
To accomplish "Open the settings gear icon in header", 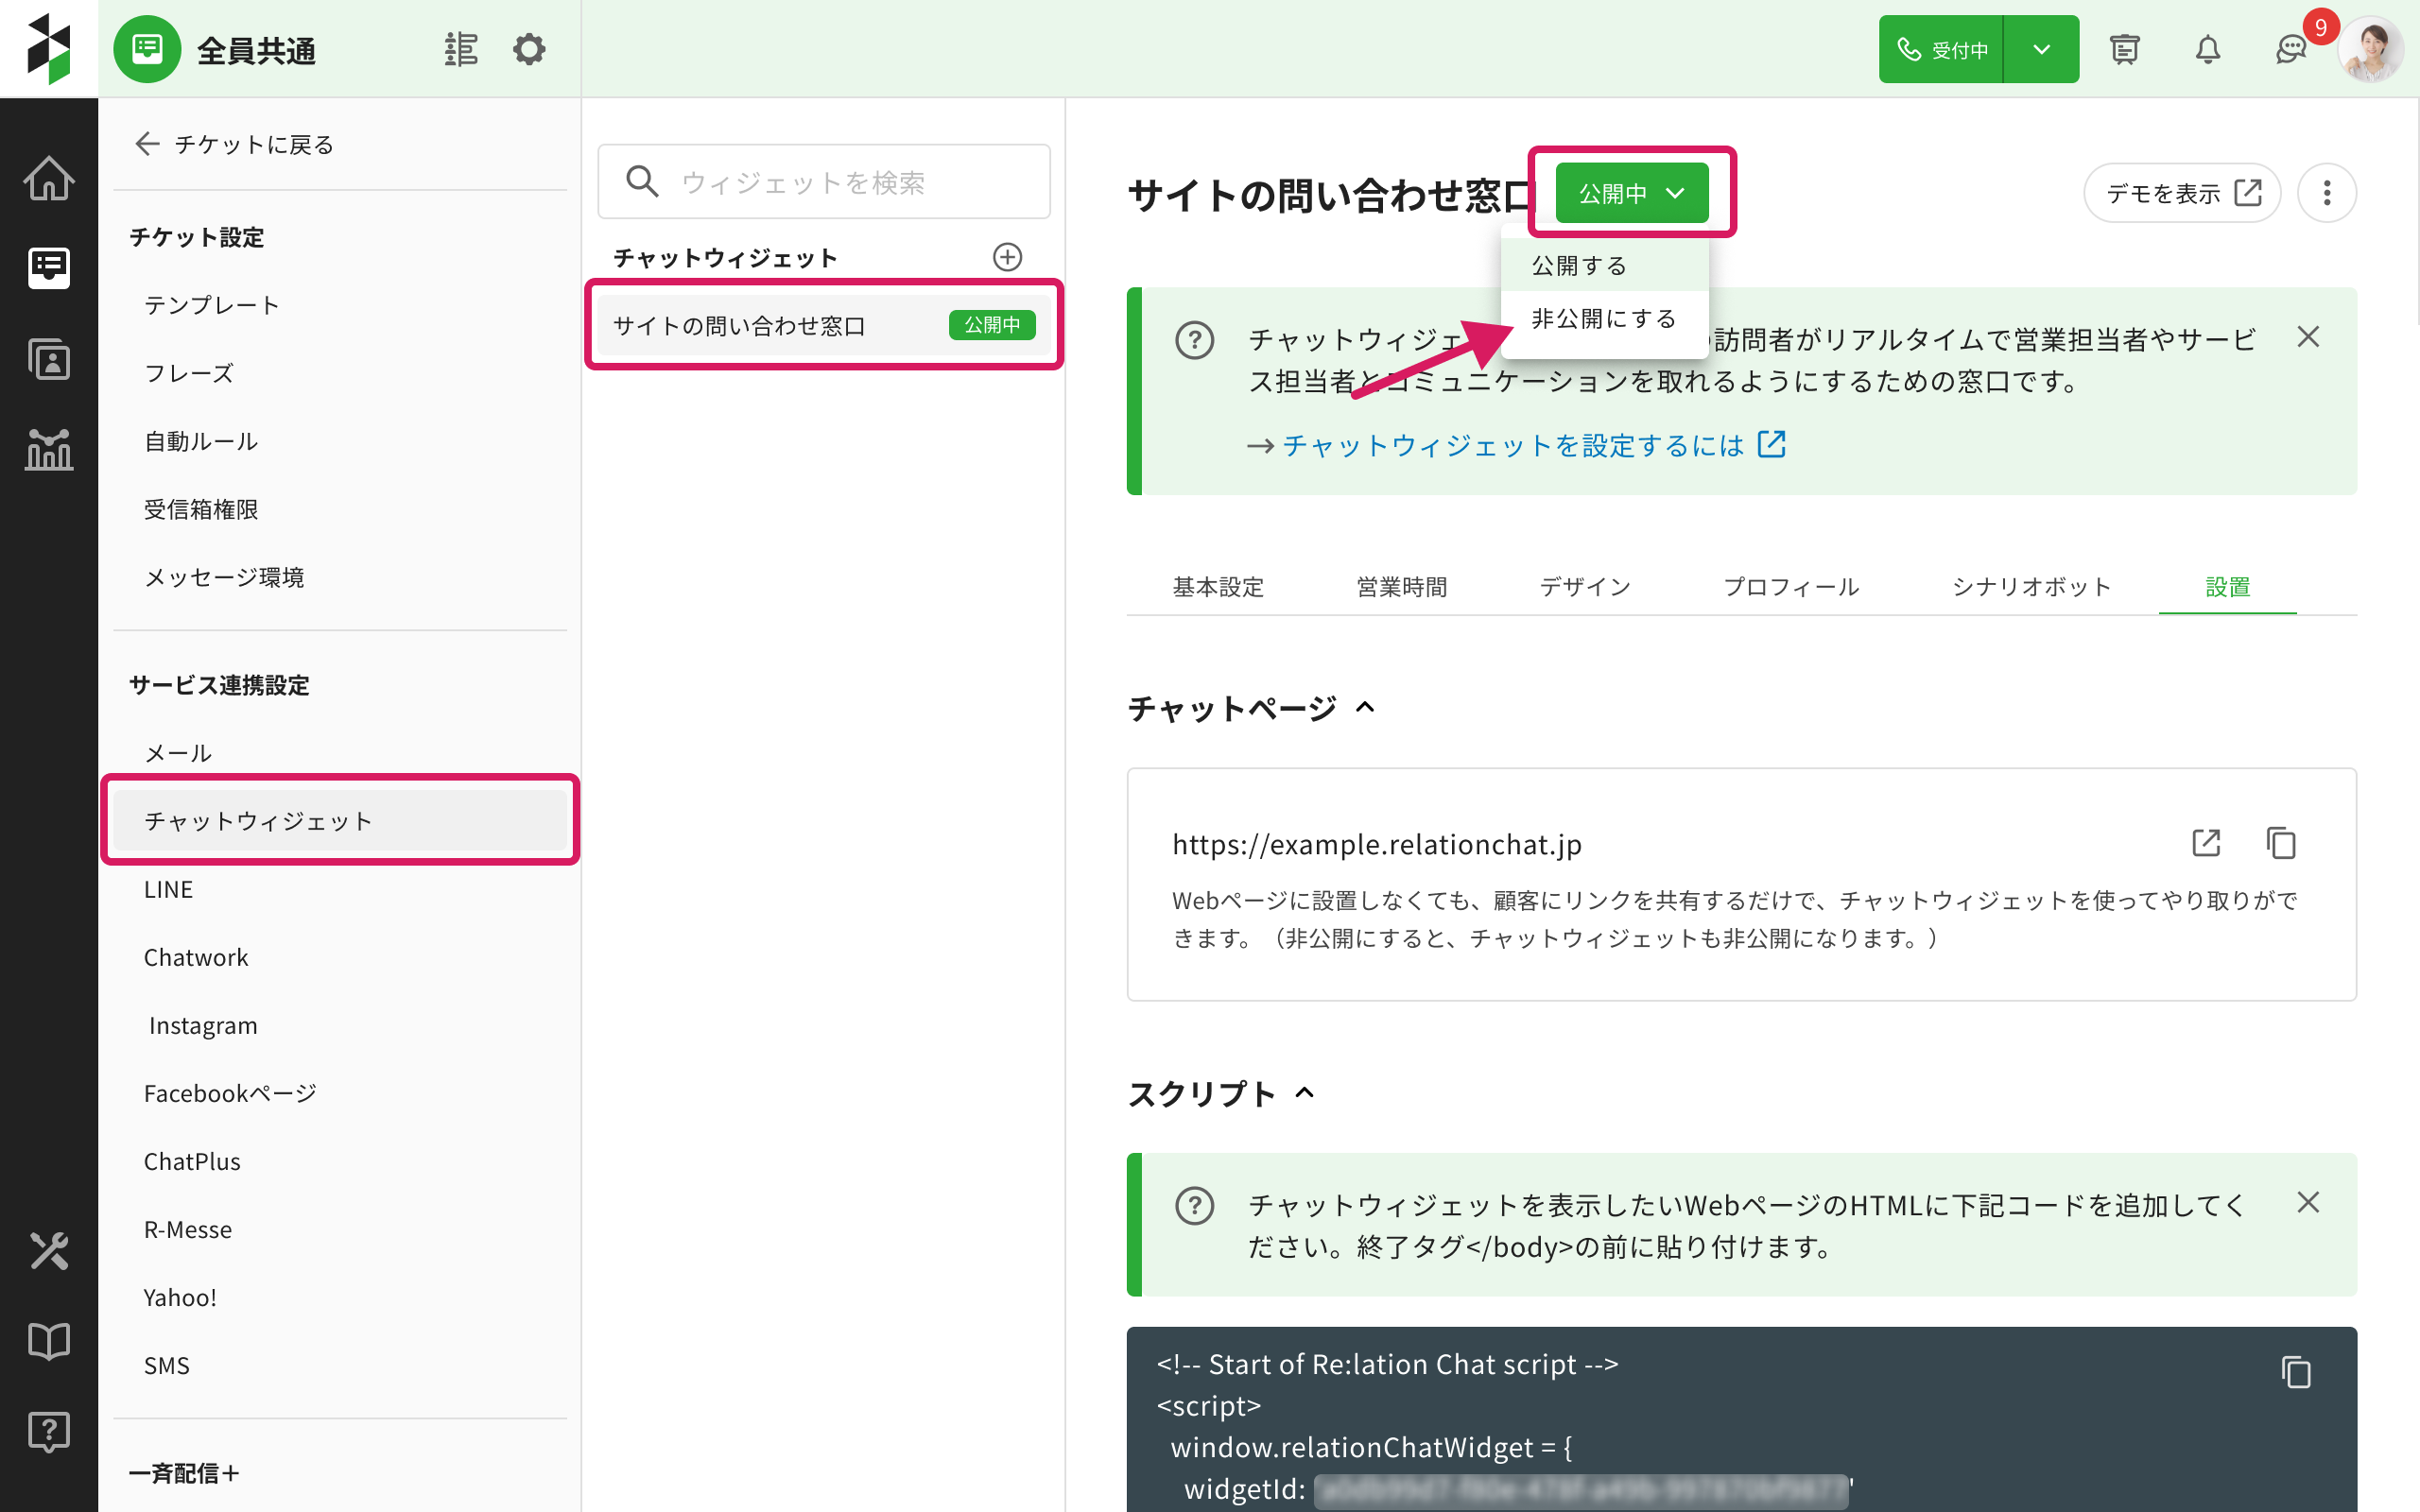I will click(529, 49).
